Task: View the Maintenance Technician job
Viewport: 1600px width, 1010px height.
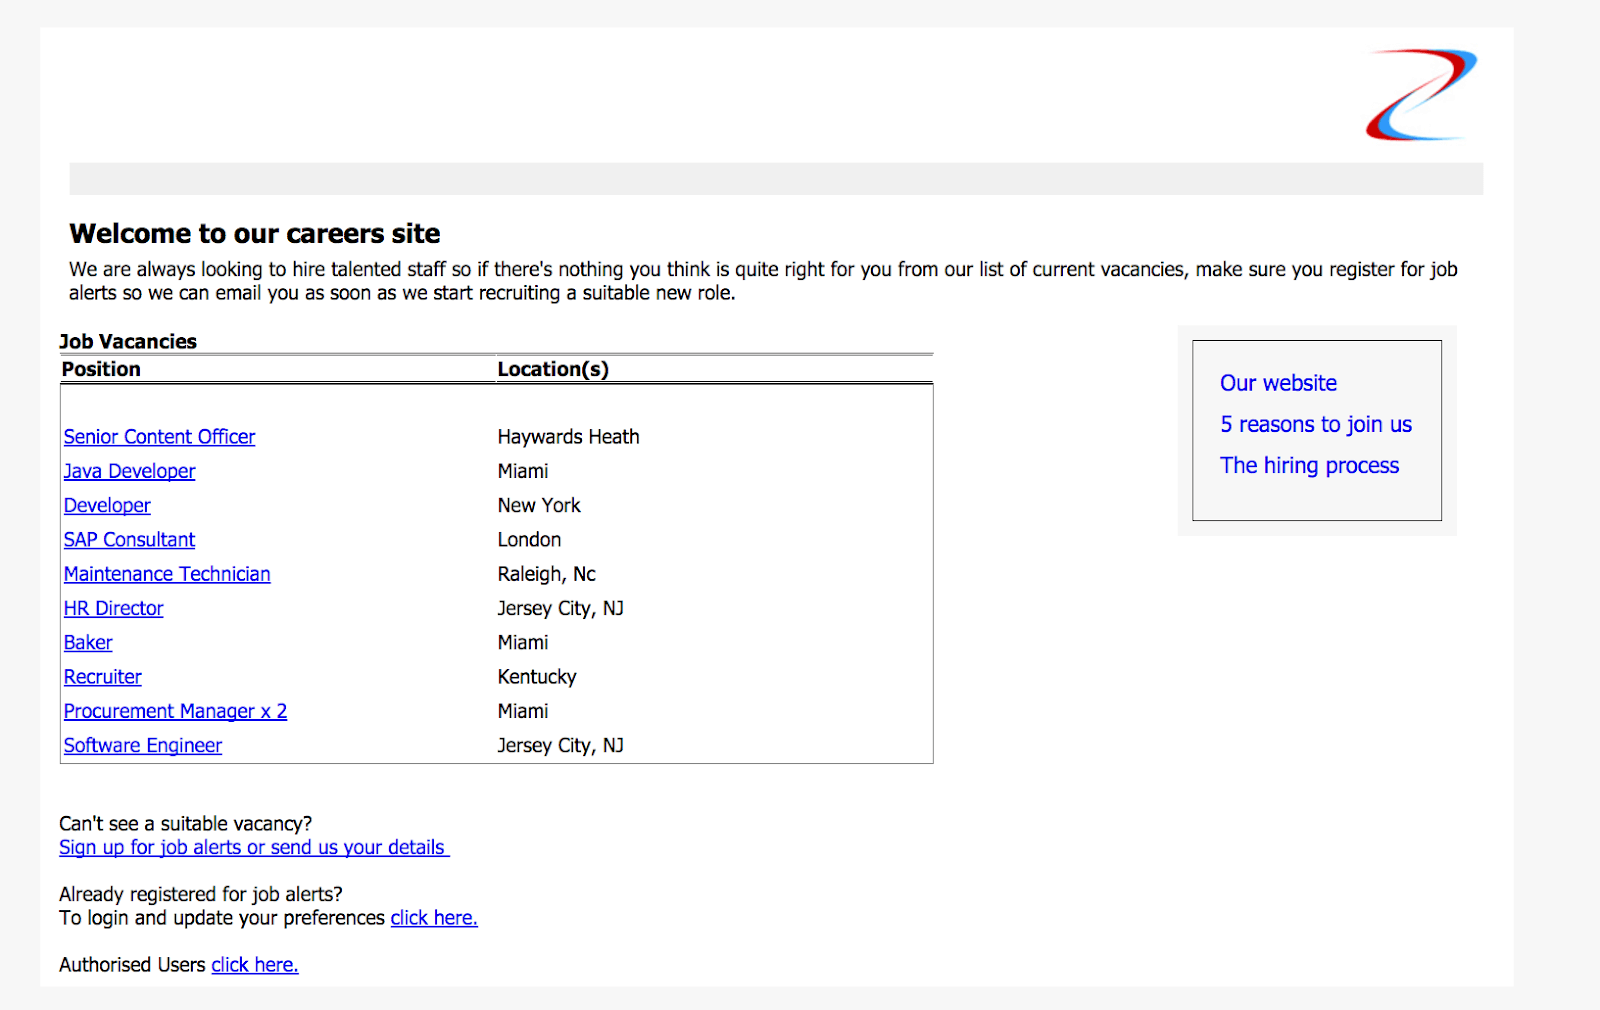Action: tap(167, 574)
